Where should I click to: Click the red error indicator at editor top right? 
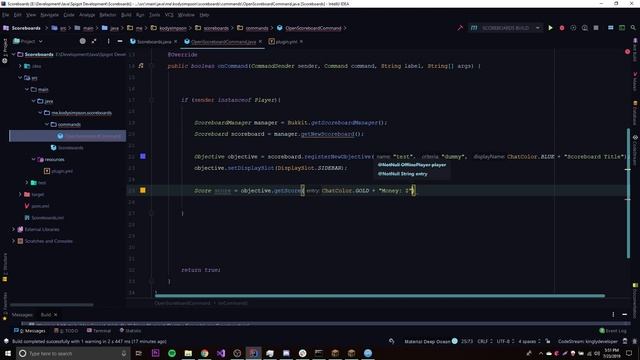click(627, 52)
